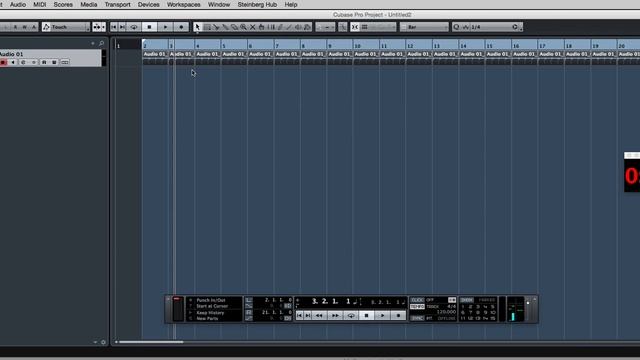Image resolution: width=640 pixels, height=360 pixels.
Task: Open the Transport menu
Action: click(118, 4)
